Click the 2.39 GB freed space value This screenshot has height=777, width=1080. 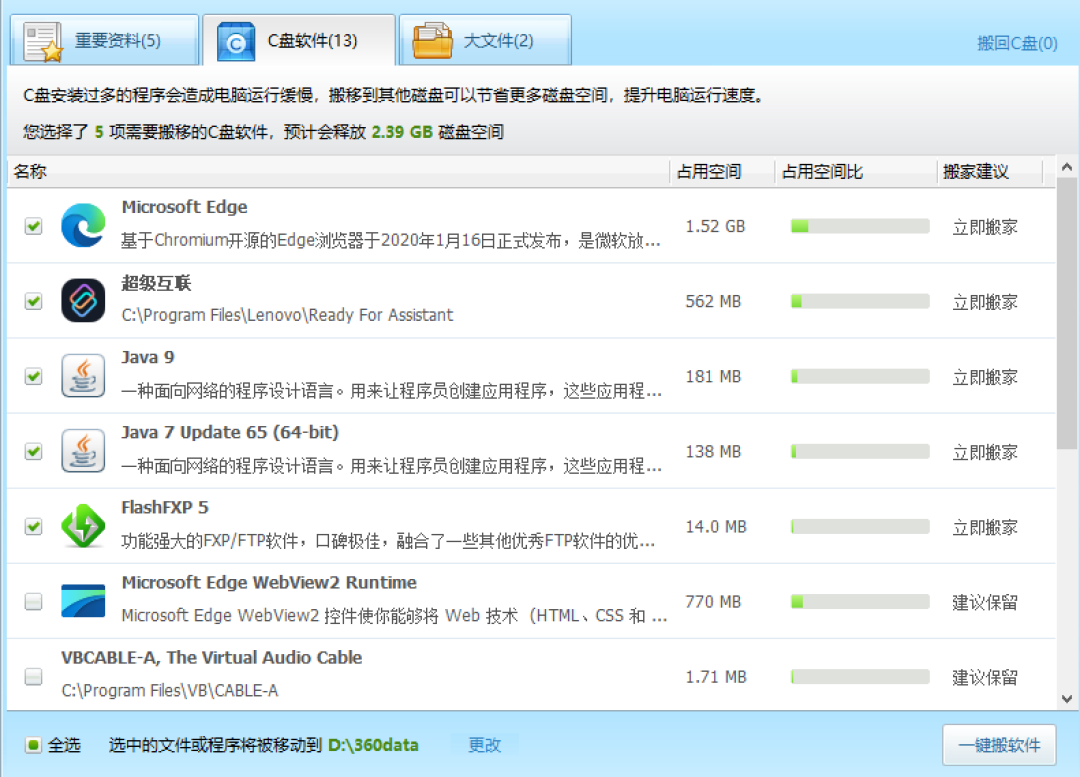point(402,132)
